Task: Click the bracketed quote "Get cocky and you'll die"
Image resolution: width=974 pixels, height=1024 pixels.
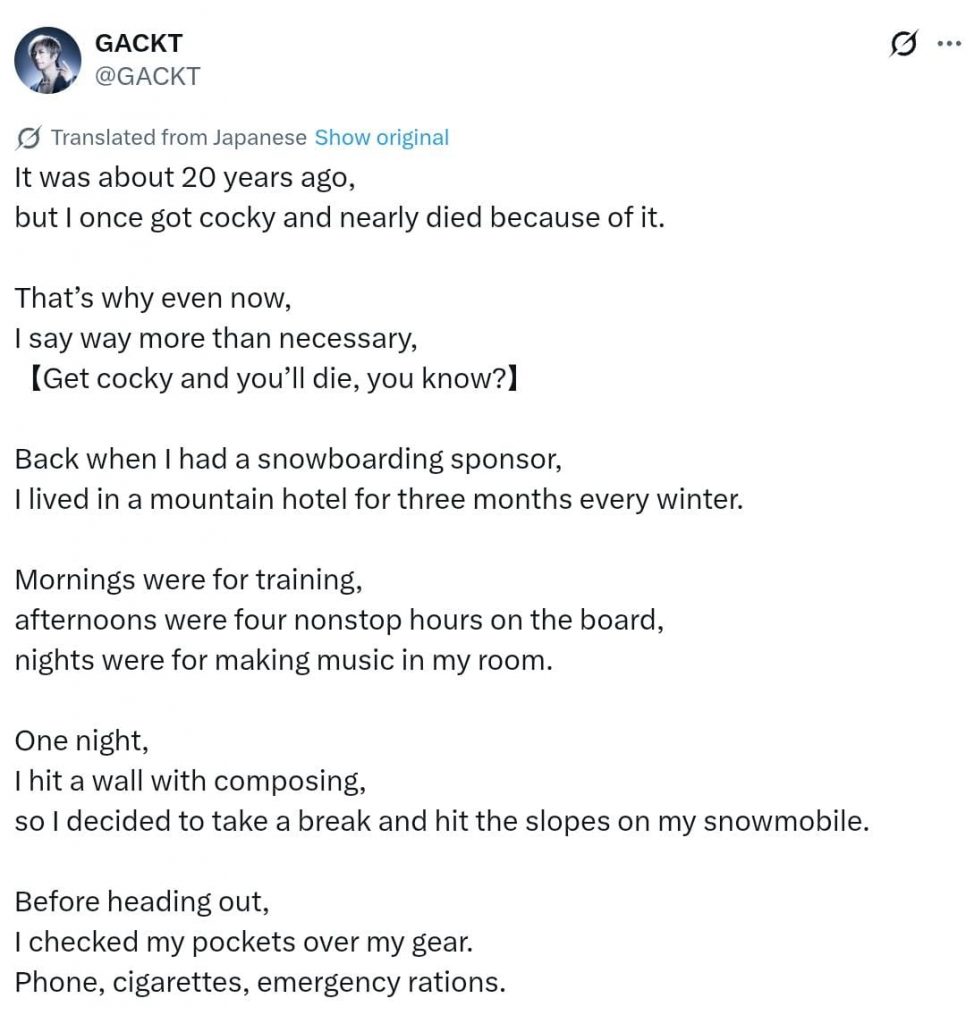Action: pyautogui.click(x=269, y=379)
